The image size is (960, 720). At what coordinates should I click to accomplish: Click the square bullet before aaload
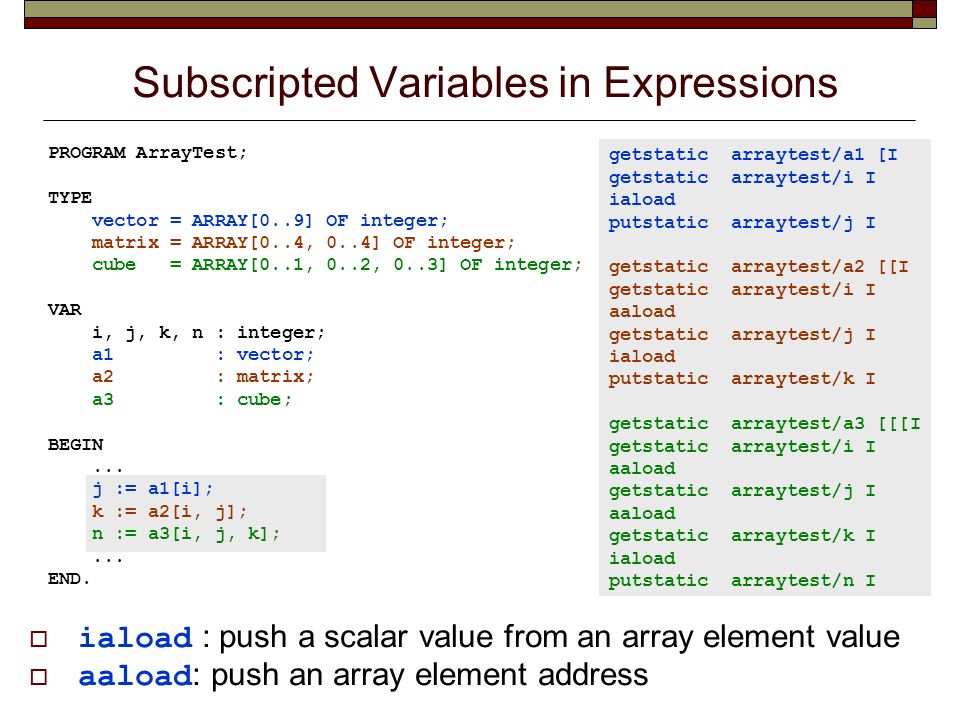point(39,677)
